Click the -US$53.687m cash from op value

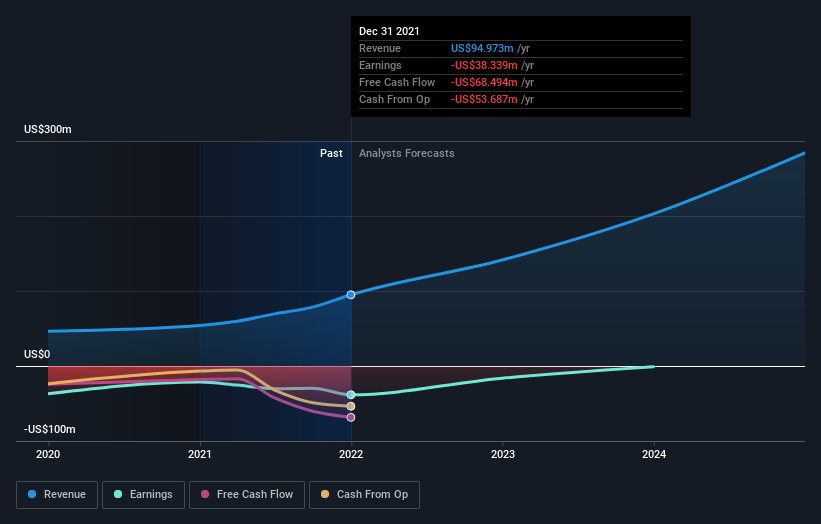pos(484,99)
